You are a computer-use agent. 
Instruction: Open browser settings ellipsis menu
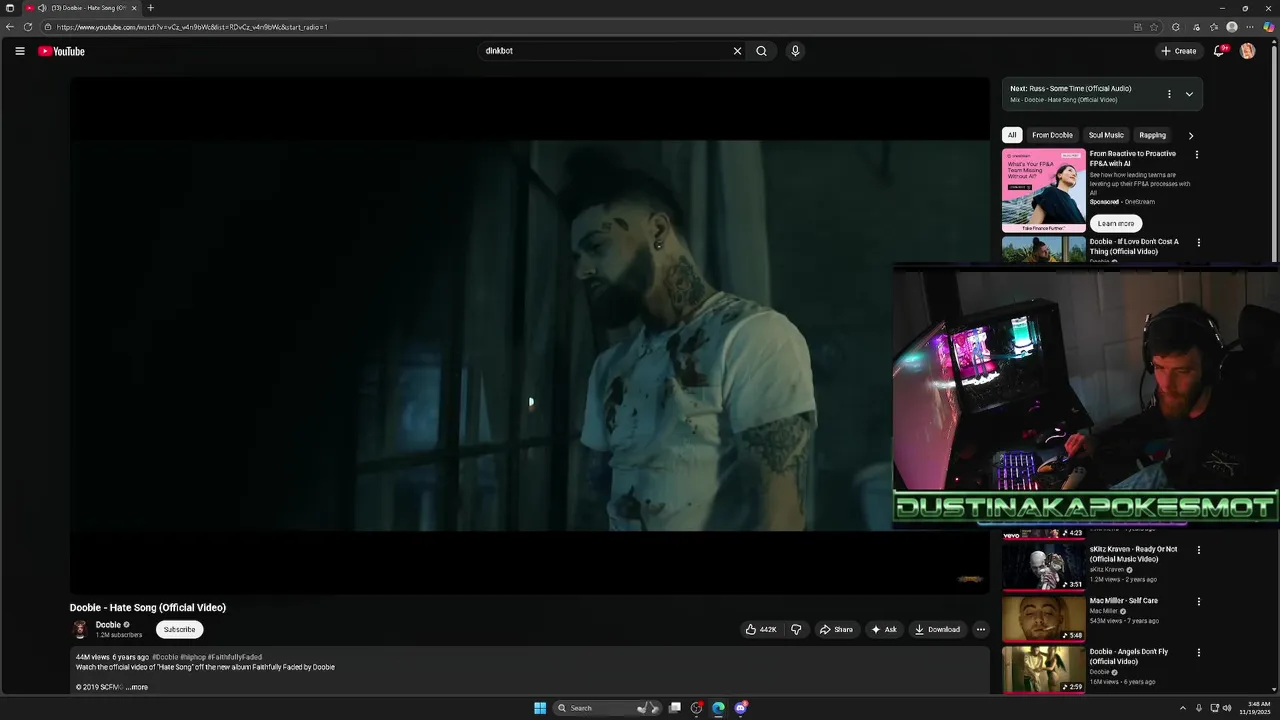tap(1250, 27)
